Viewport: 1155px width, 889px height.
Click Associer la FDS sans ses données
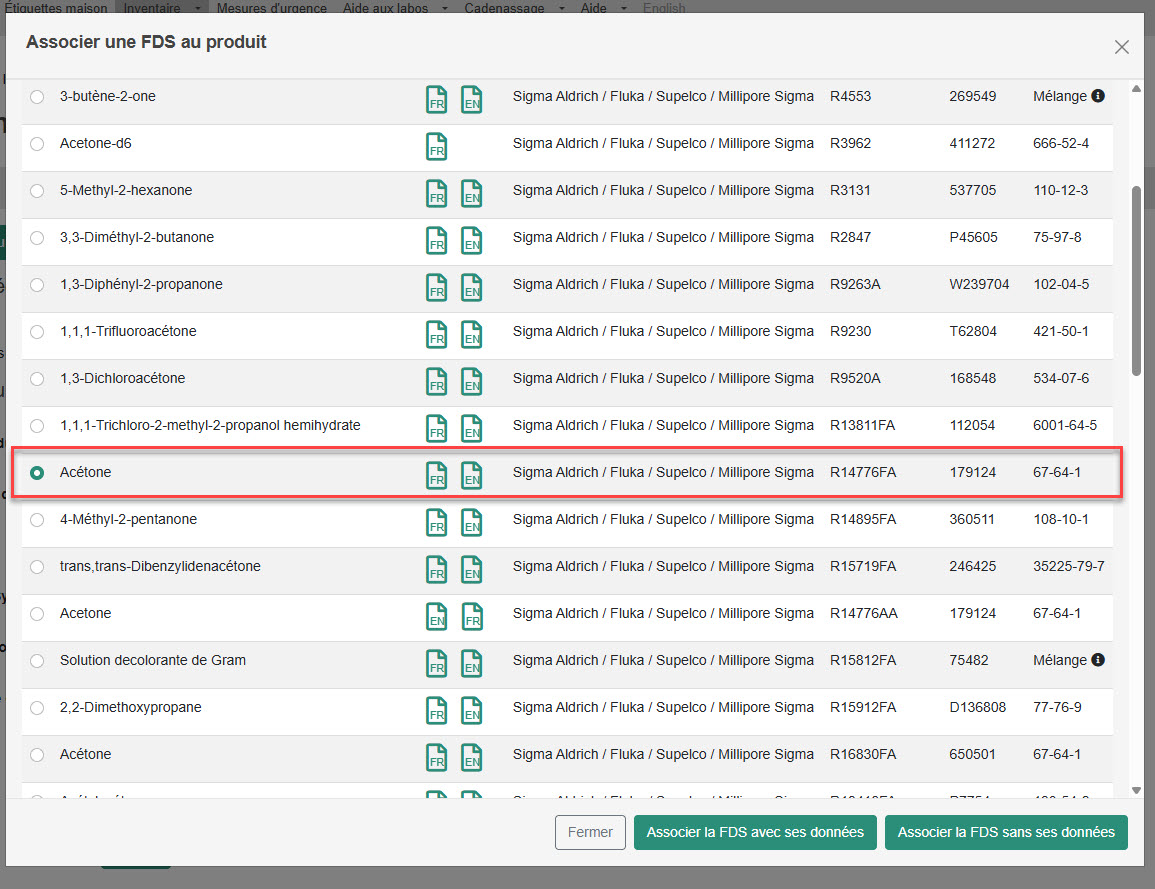click(x=1006, y=832)
